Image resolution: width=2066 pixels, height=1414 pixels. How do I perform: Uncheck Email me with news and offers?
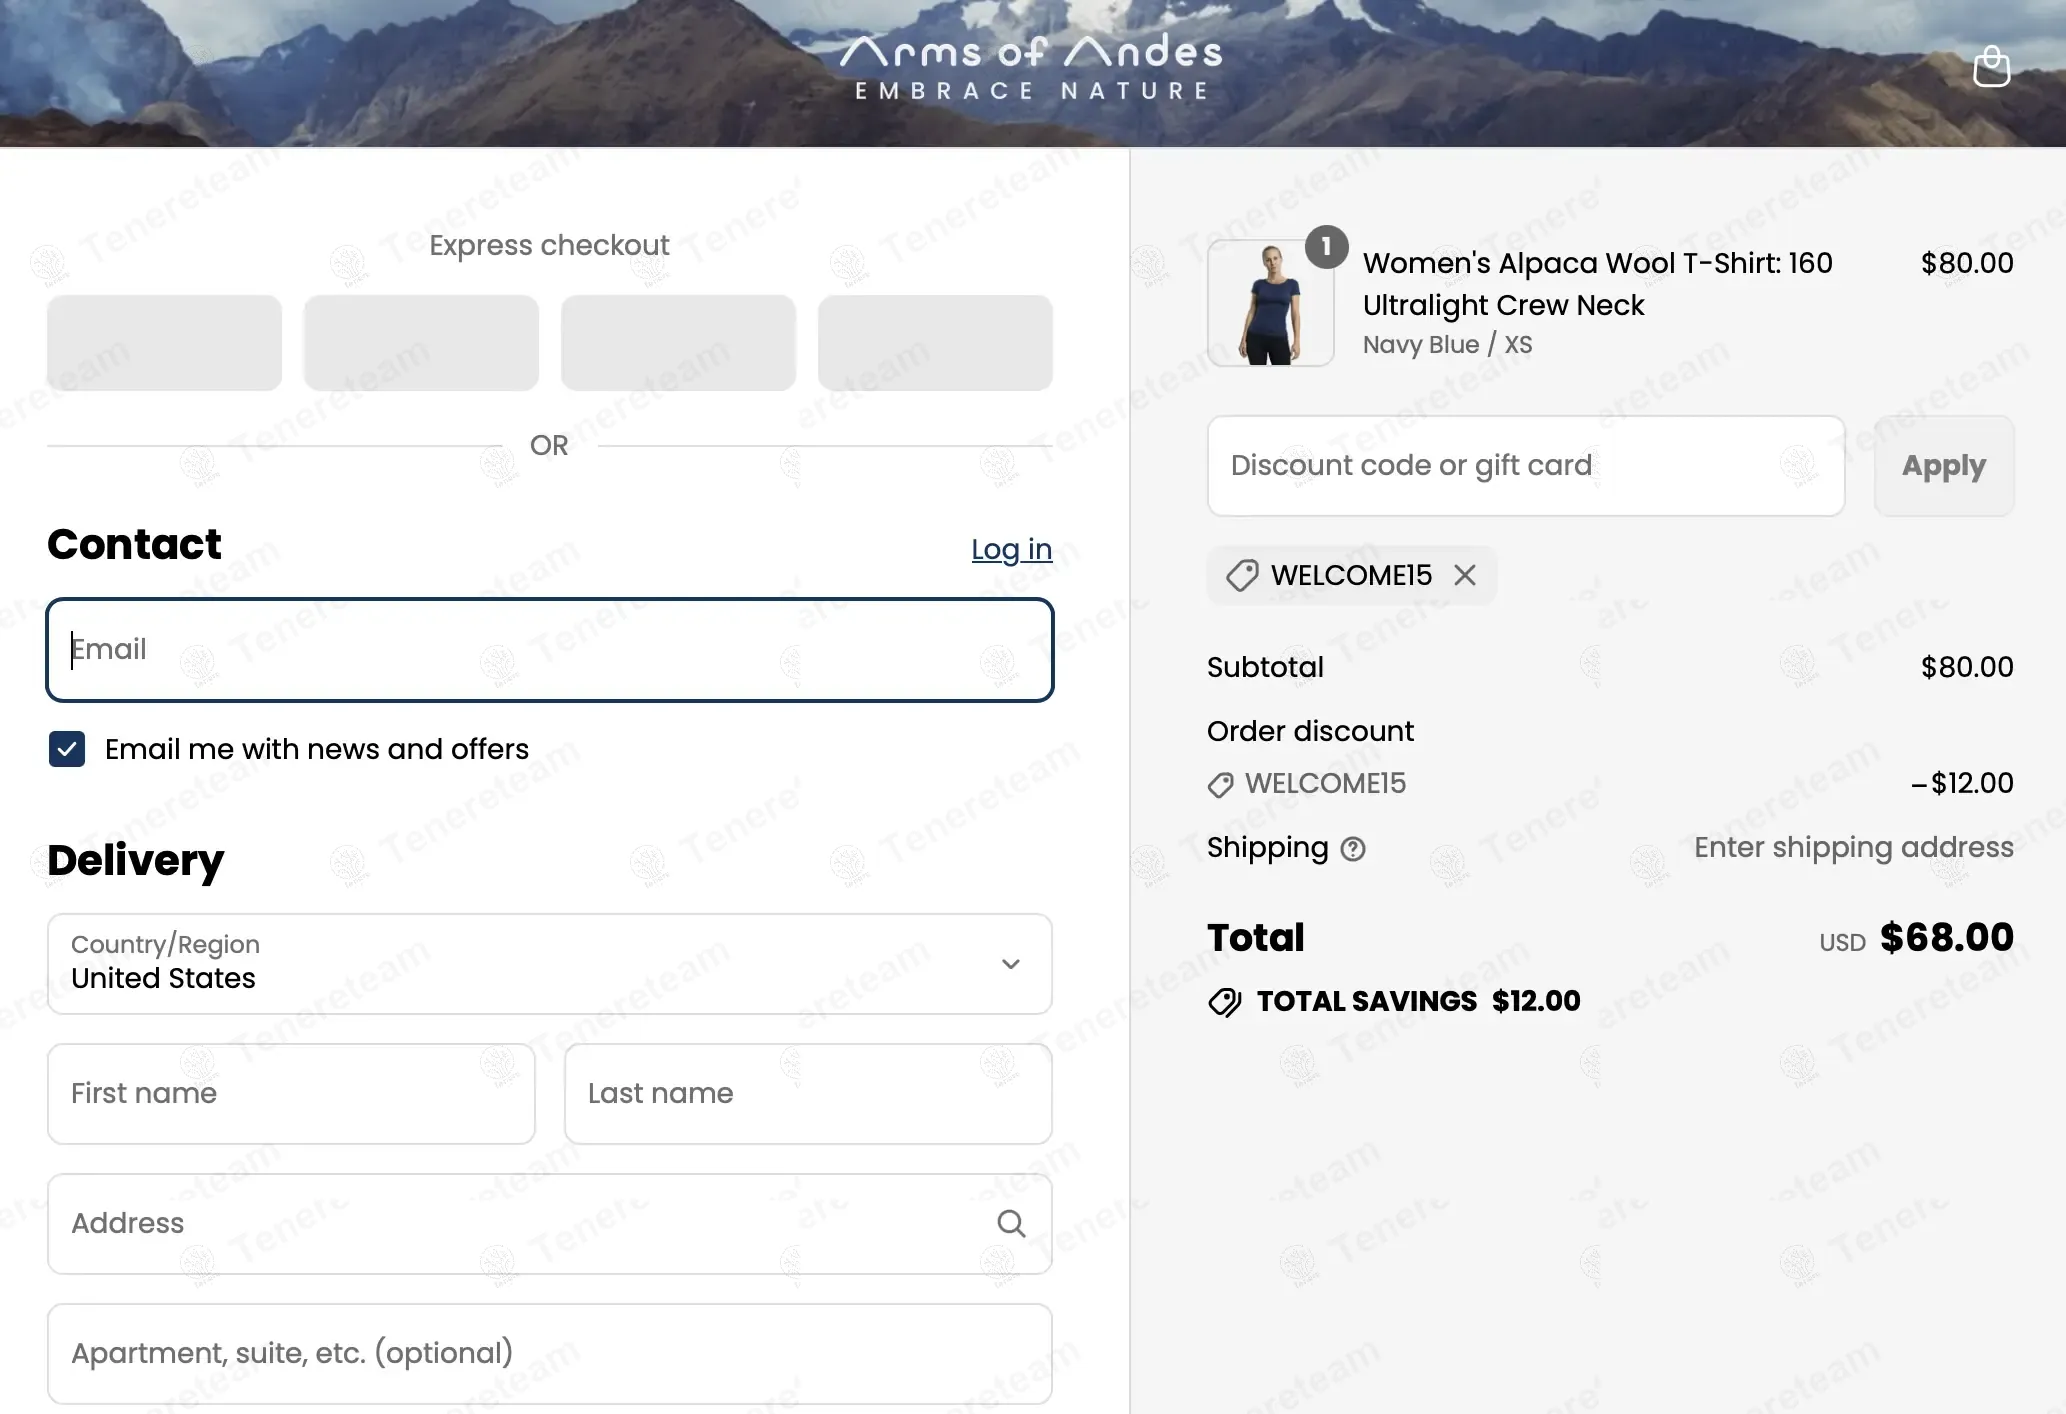(x=67, y=749)
